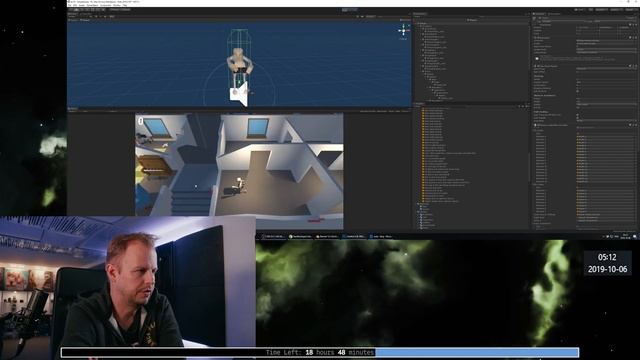
Task: Open the GameObject menu
Action: [x=93, y=5]
